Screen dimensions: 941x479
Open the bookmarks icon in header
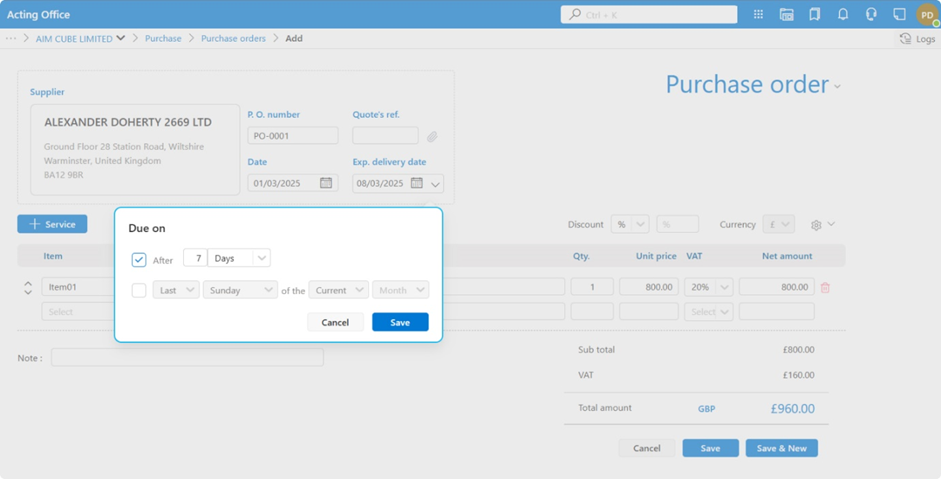pyautogui.click(x=815, y=15)
